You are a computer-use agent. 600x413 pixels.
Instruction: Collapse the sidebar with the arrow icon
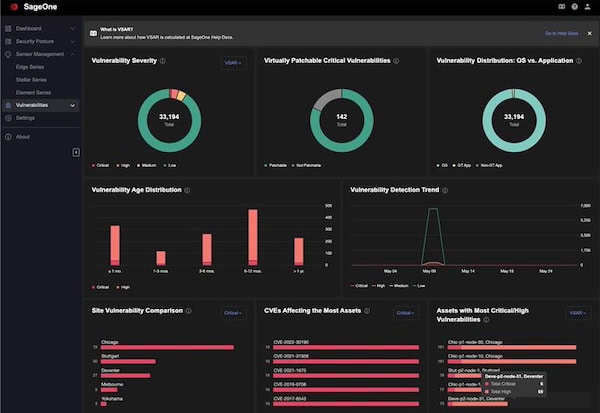(76, 152)
